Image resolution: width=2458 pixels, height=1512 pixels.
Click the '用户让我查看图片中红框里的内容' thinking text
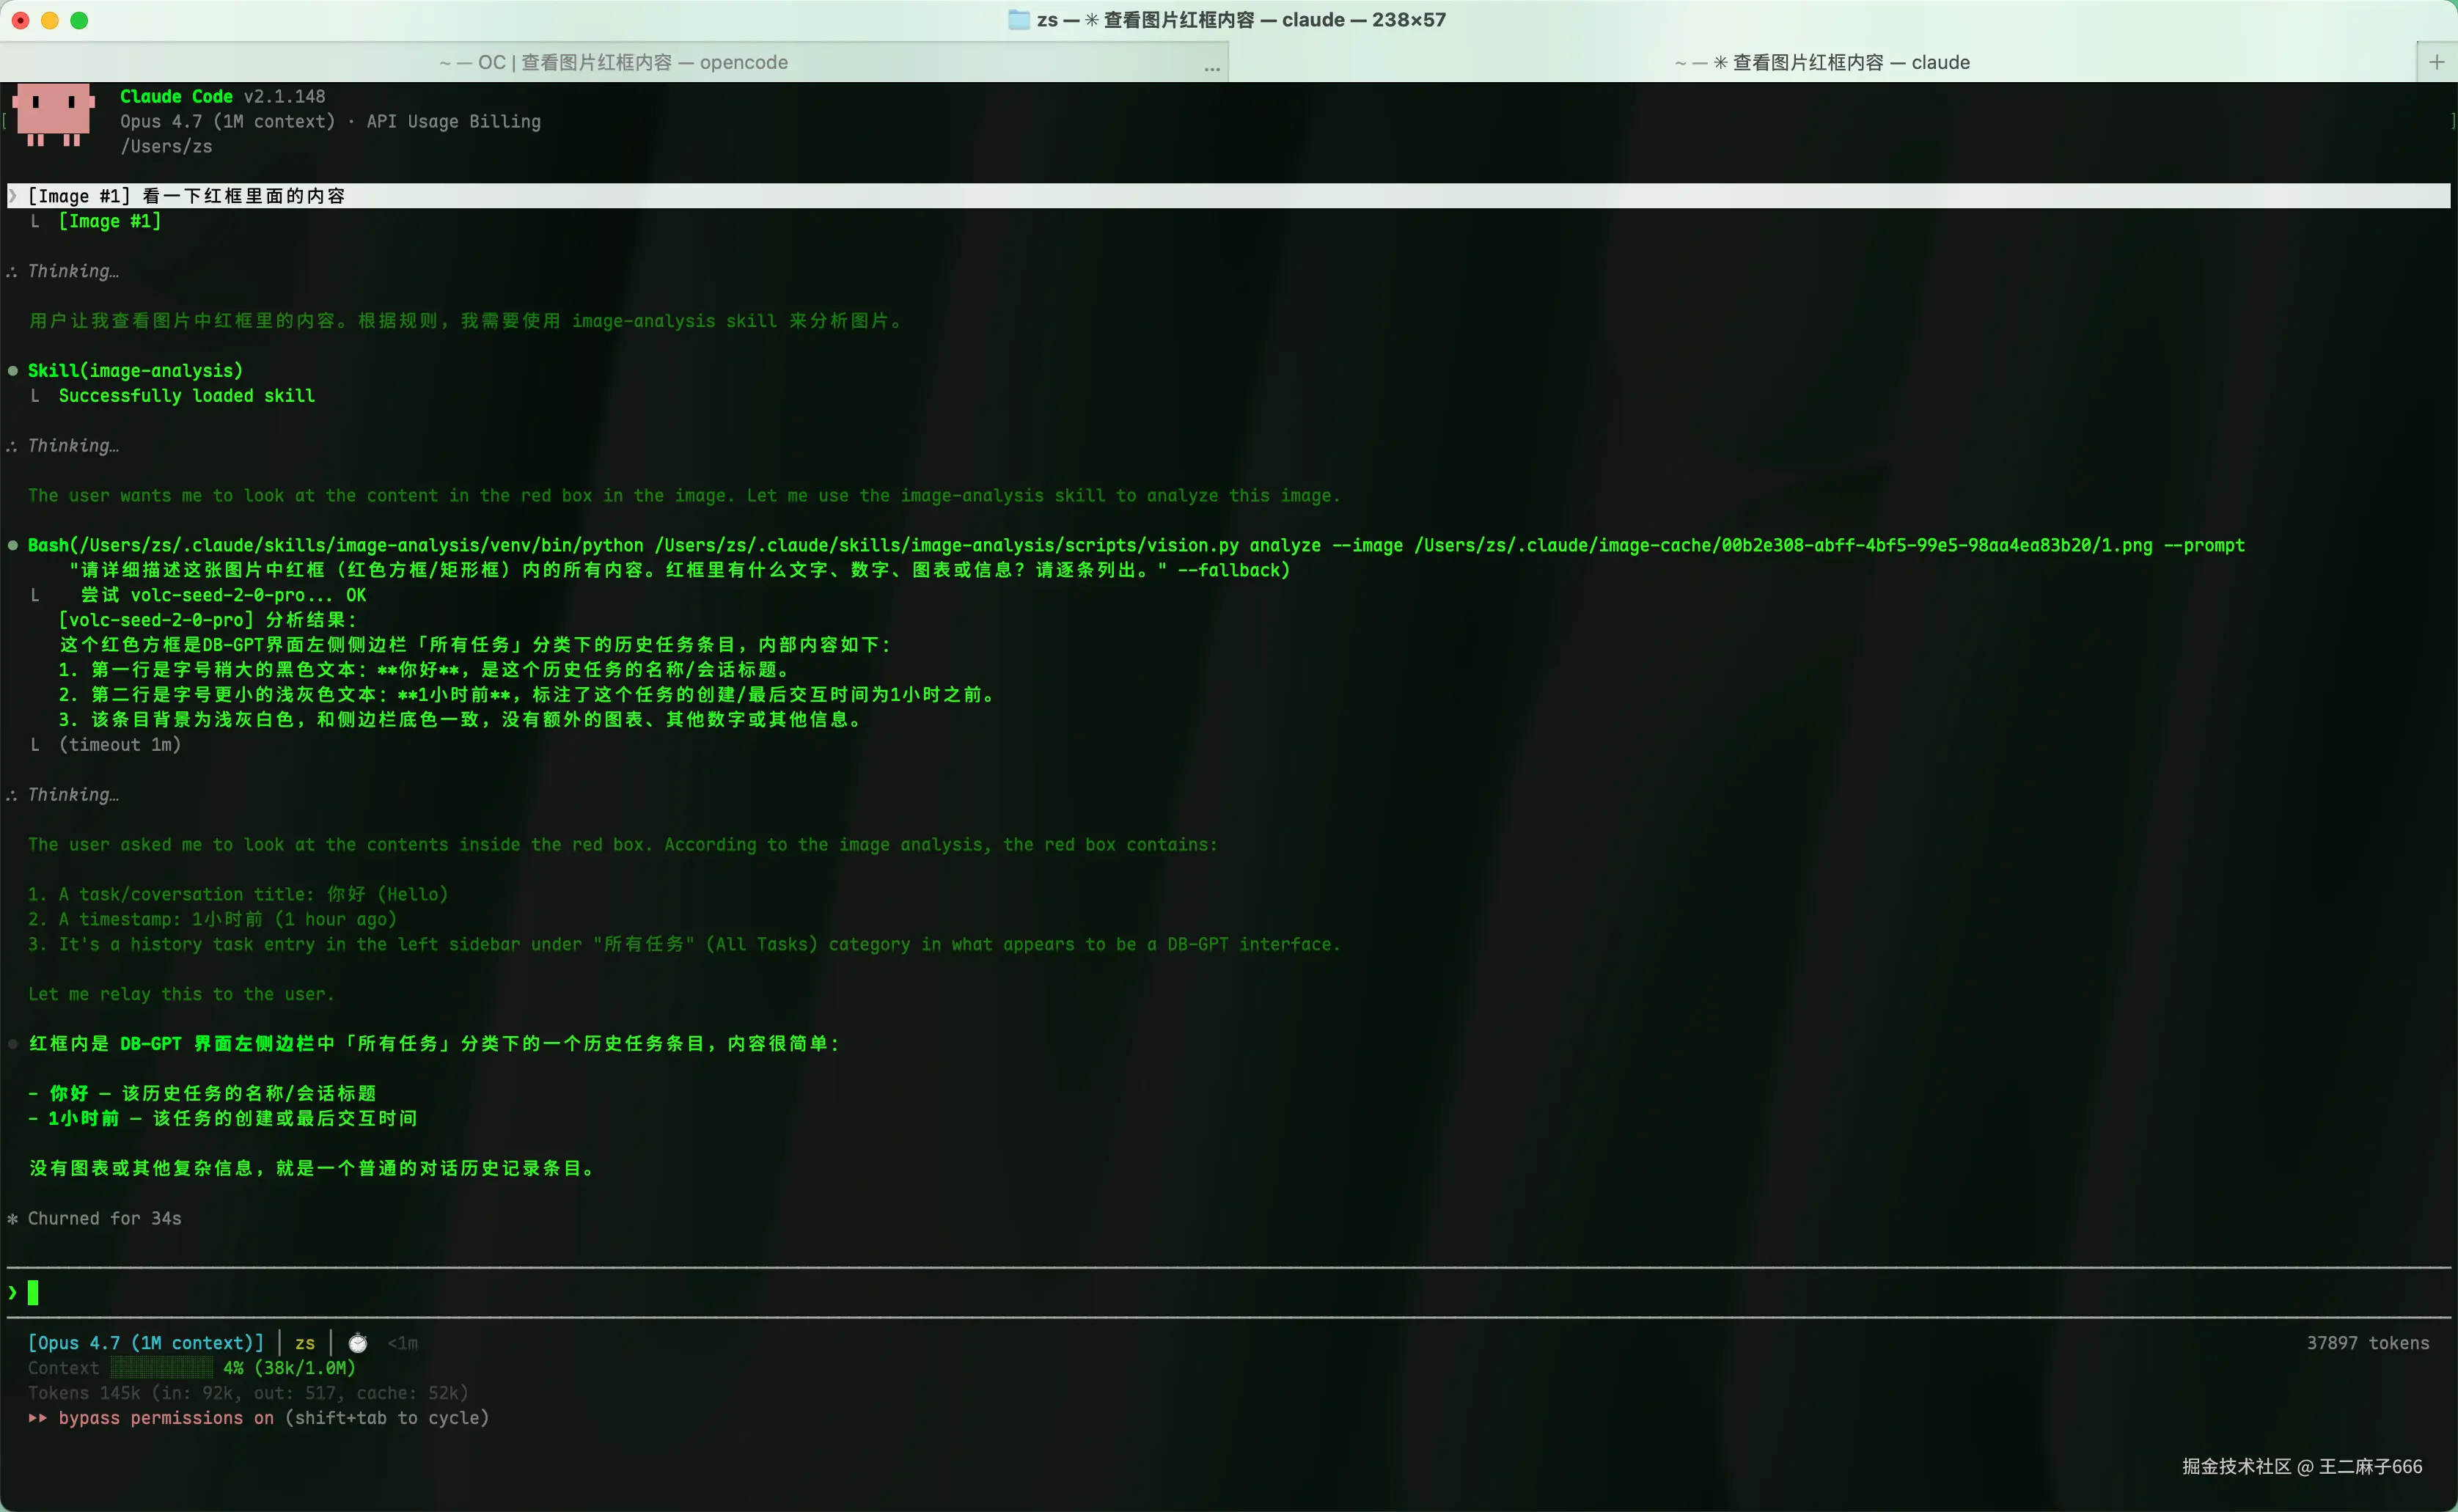(466, 321)
